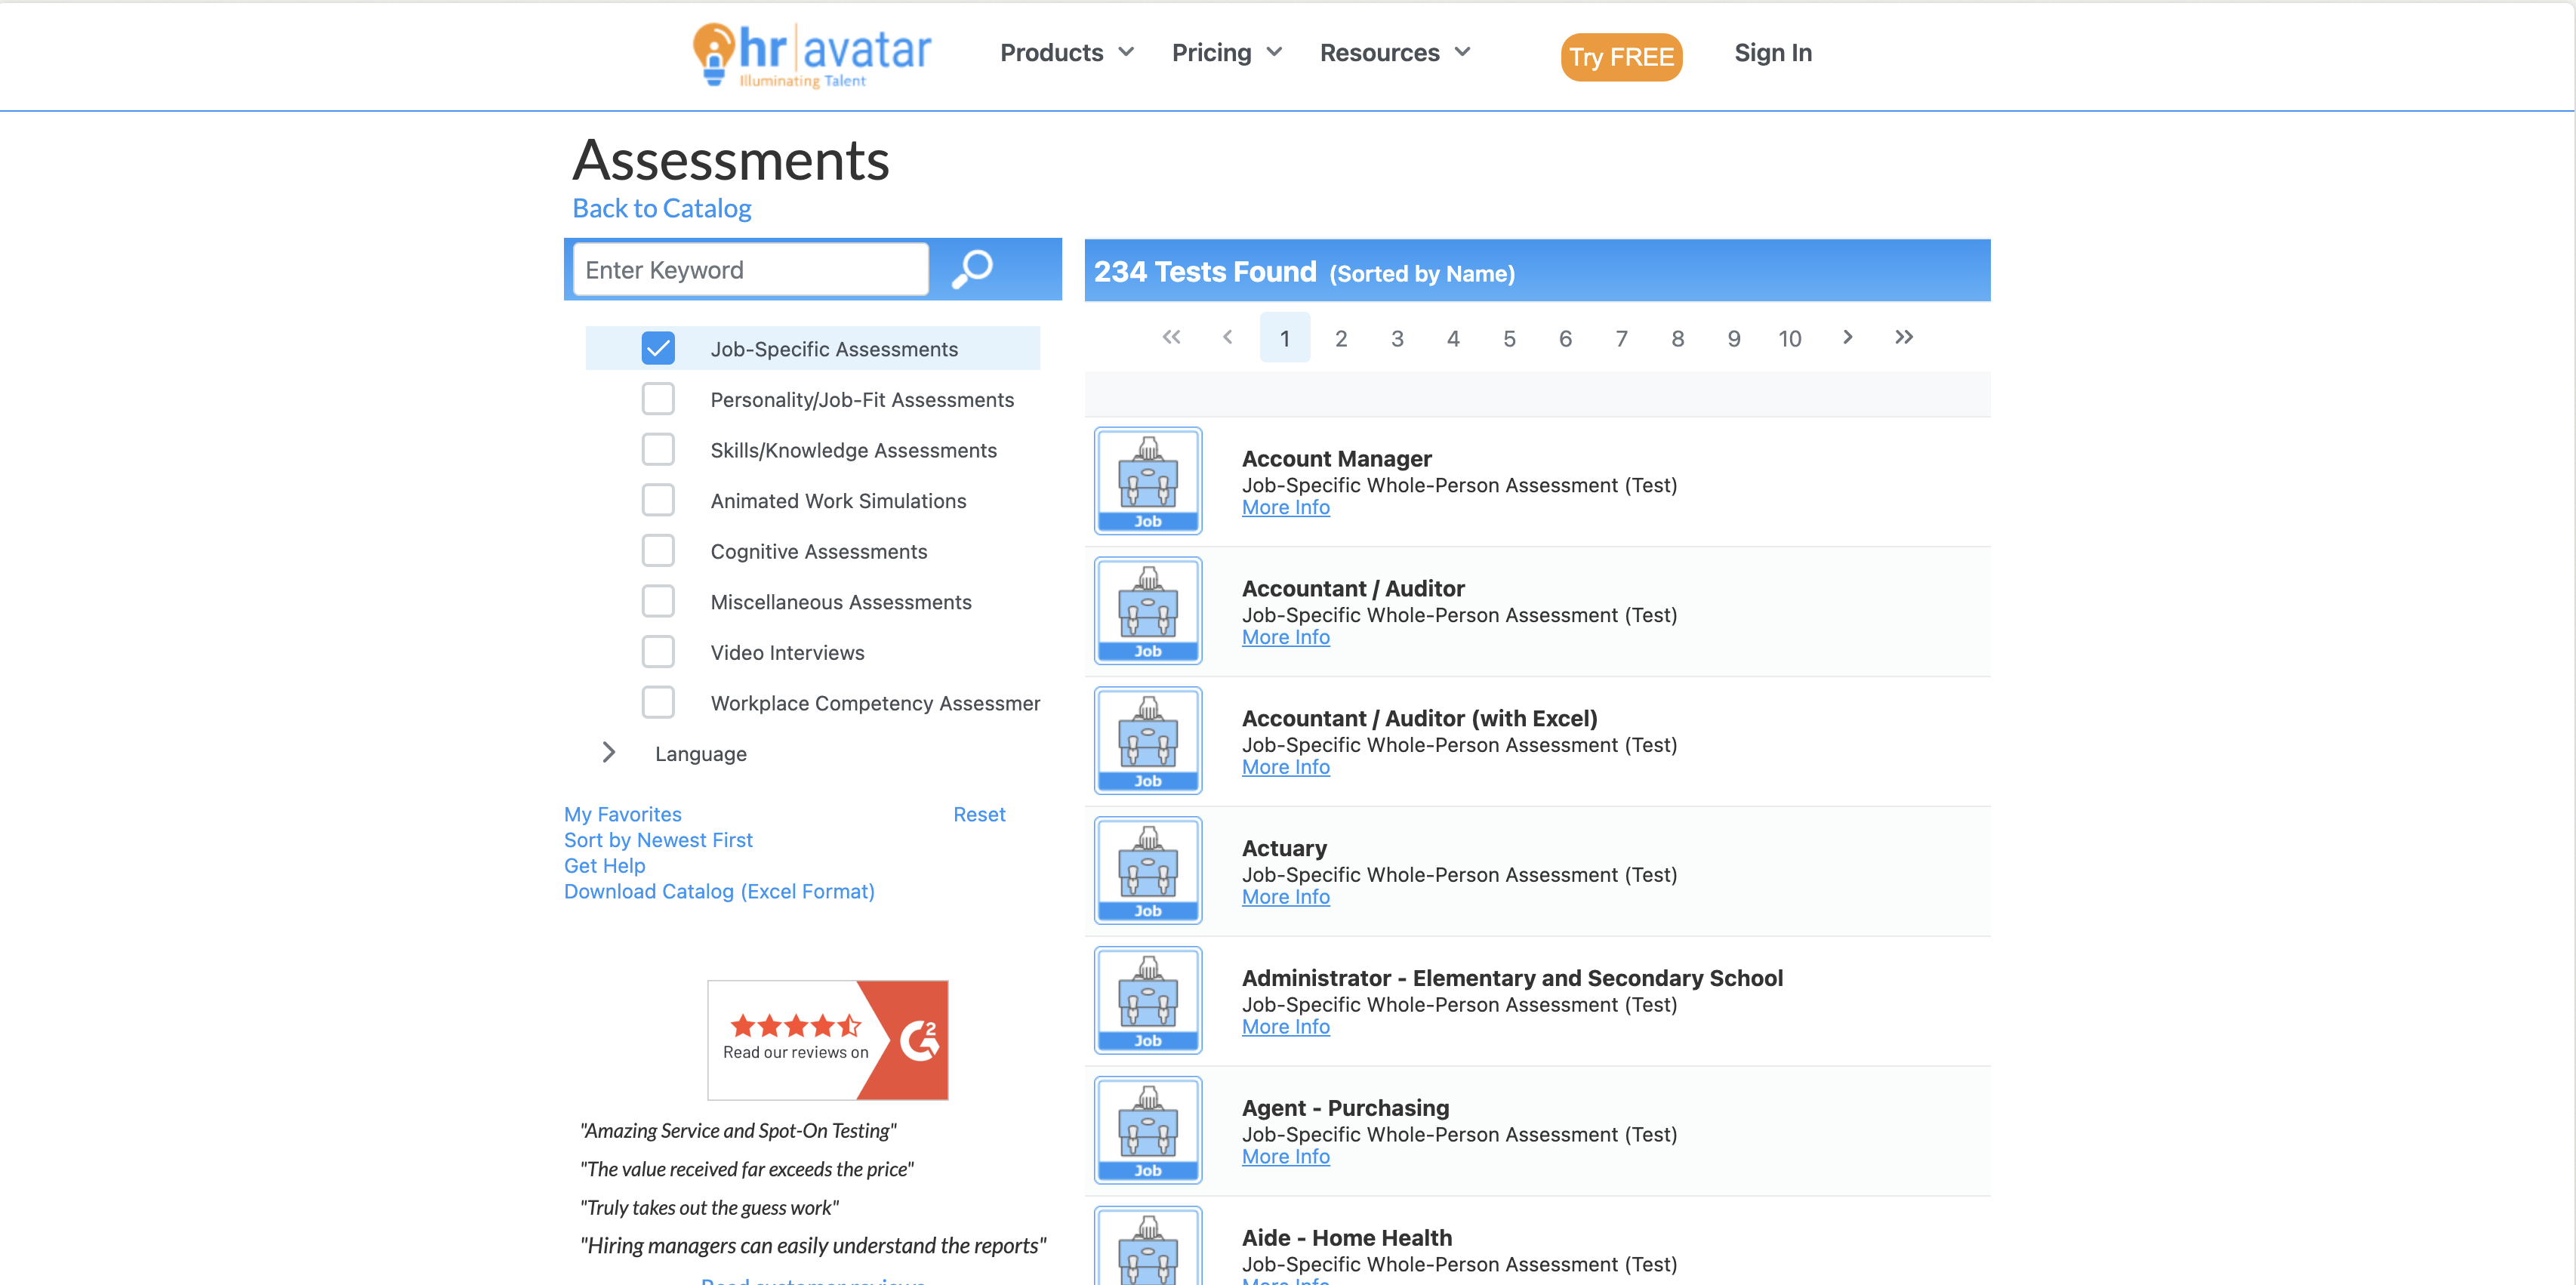Image resolution: width=2576 pixels, height=1285 pixels.
Task: Click the Actuary job icon
Action: pyautogui.click(x=1147, y=871)
